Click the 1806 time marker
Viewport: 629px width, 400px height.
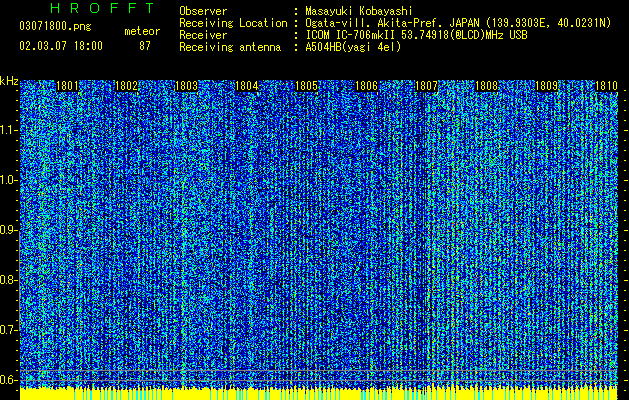tap(367, 86)
